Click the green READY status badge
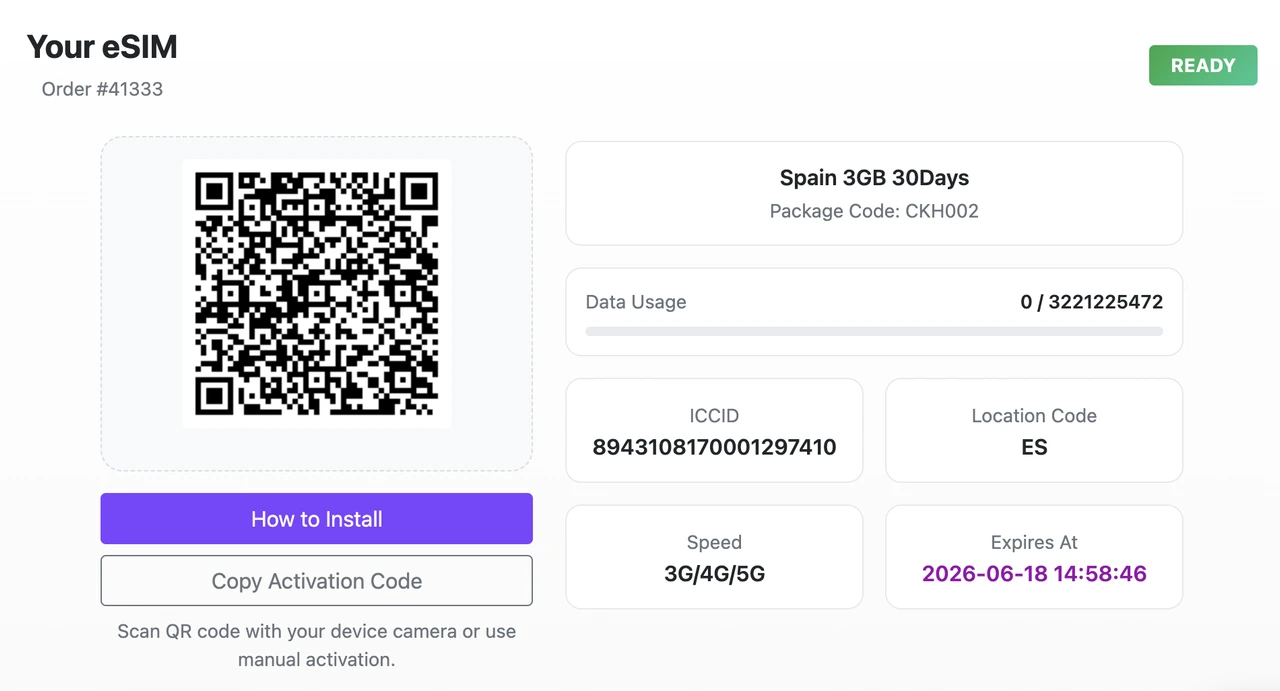This screenshot has width=1280, height=691. 1203,64
